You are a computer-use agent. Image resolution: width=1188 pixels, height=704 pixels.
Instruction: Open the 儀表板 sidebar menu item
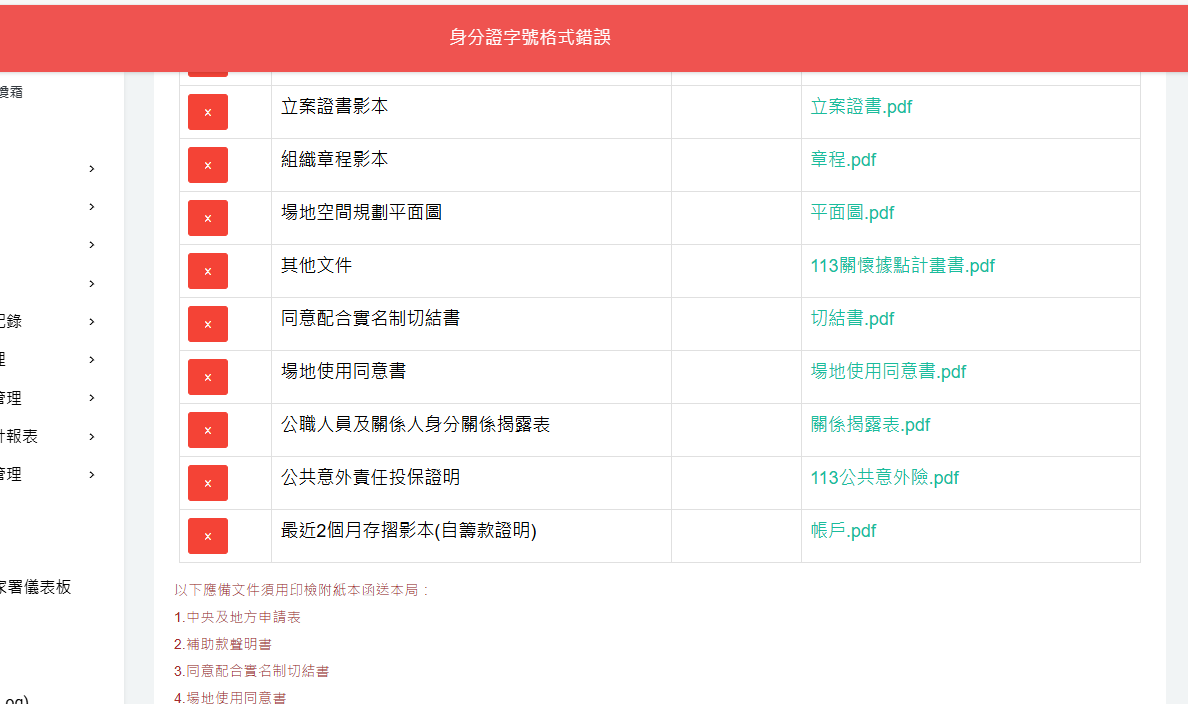click(x=36, y=588)
